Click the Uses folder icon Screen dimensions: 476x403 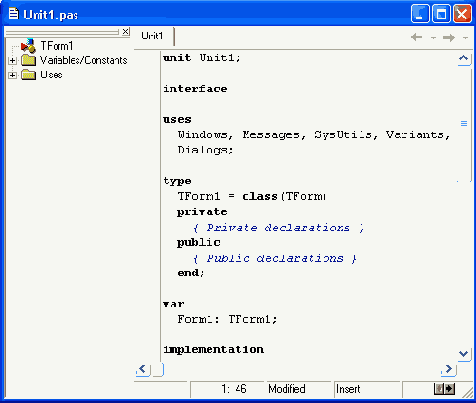click(x=28, y=75)
